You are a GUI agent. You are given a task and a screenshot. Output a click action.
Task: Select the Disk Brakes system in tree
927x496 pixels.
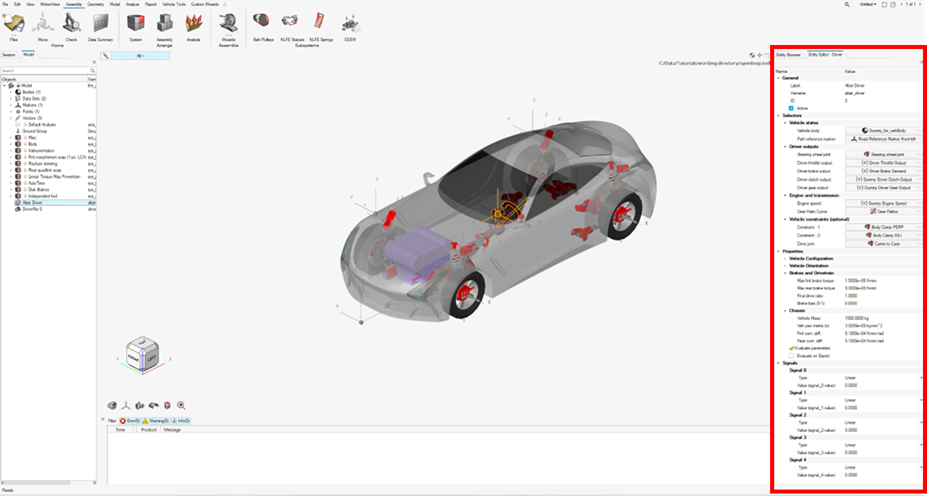39,189
